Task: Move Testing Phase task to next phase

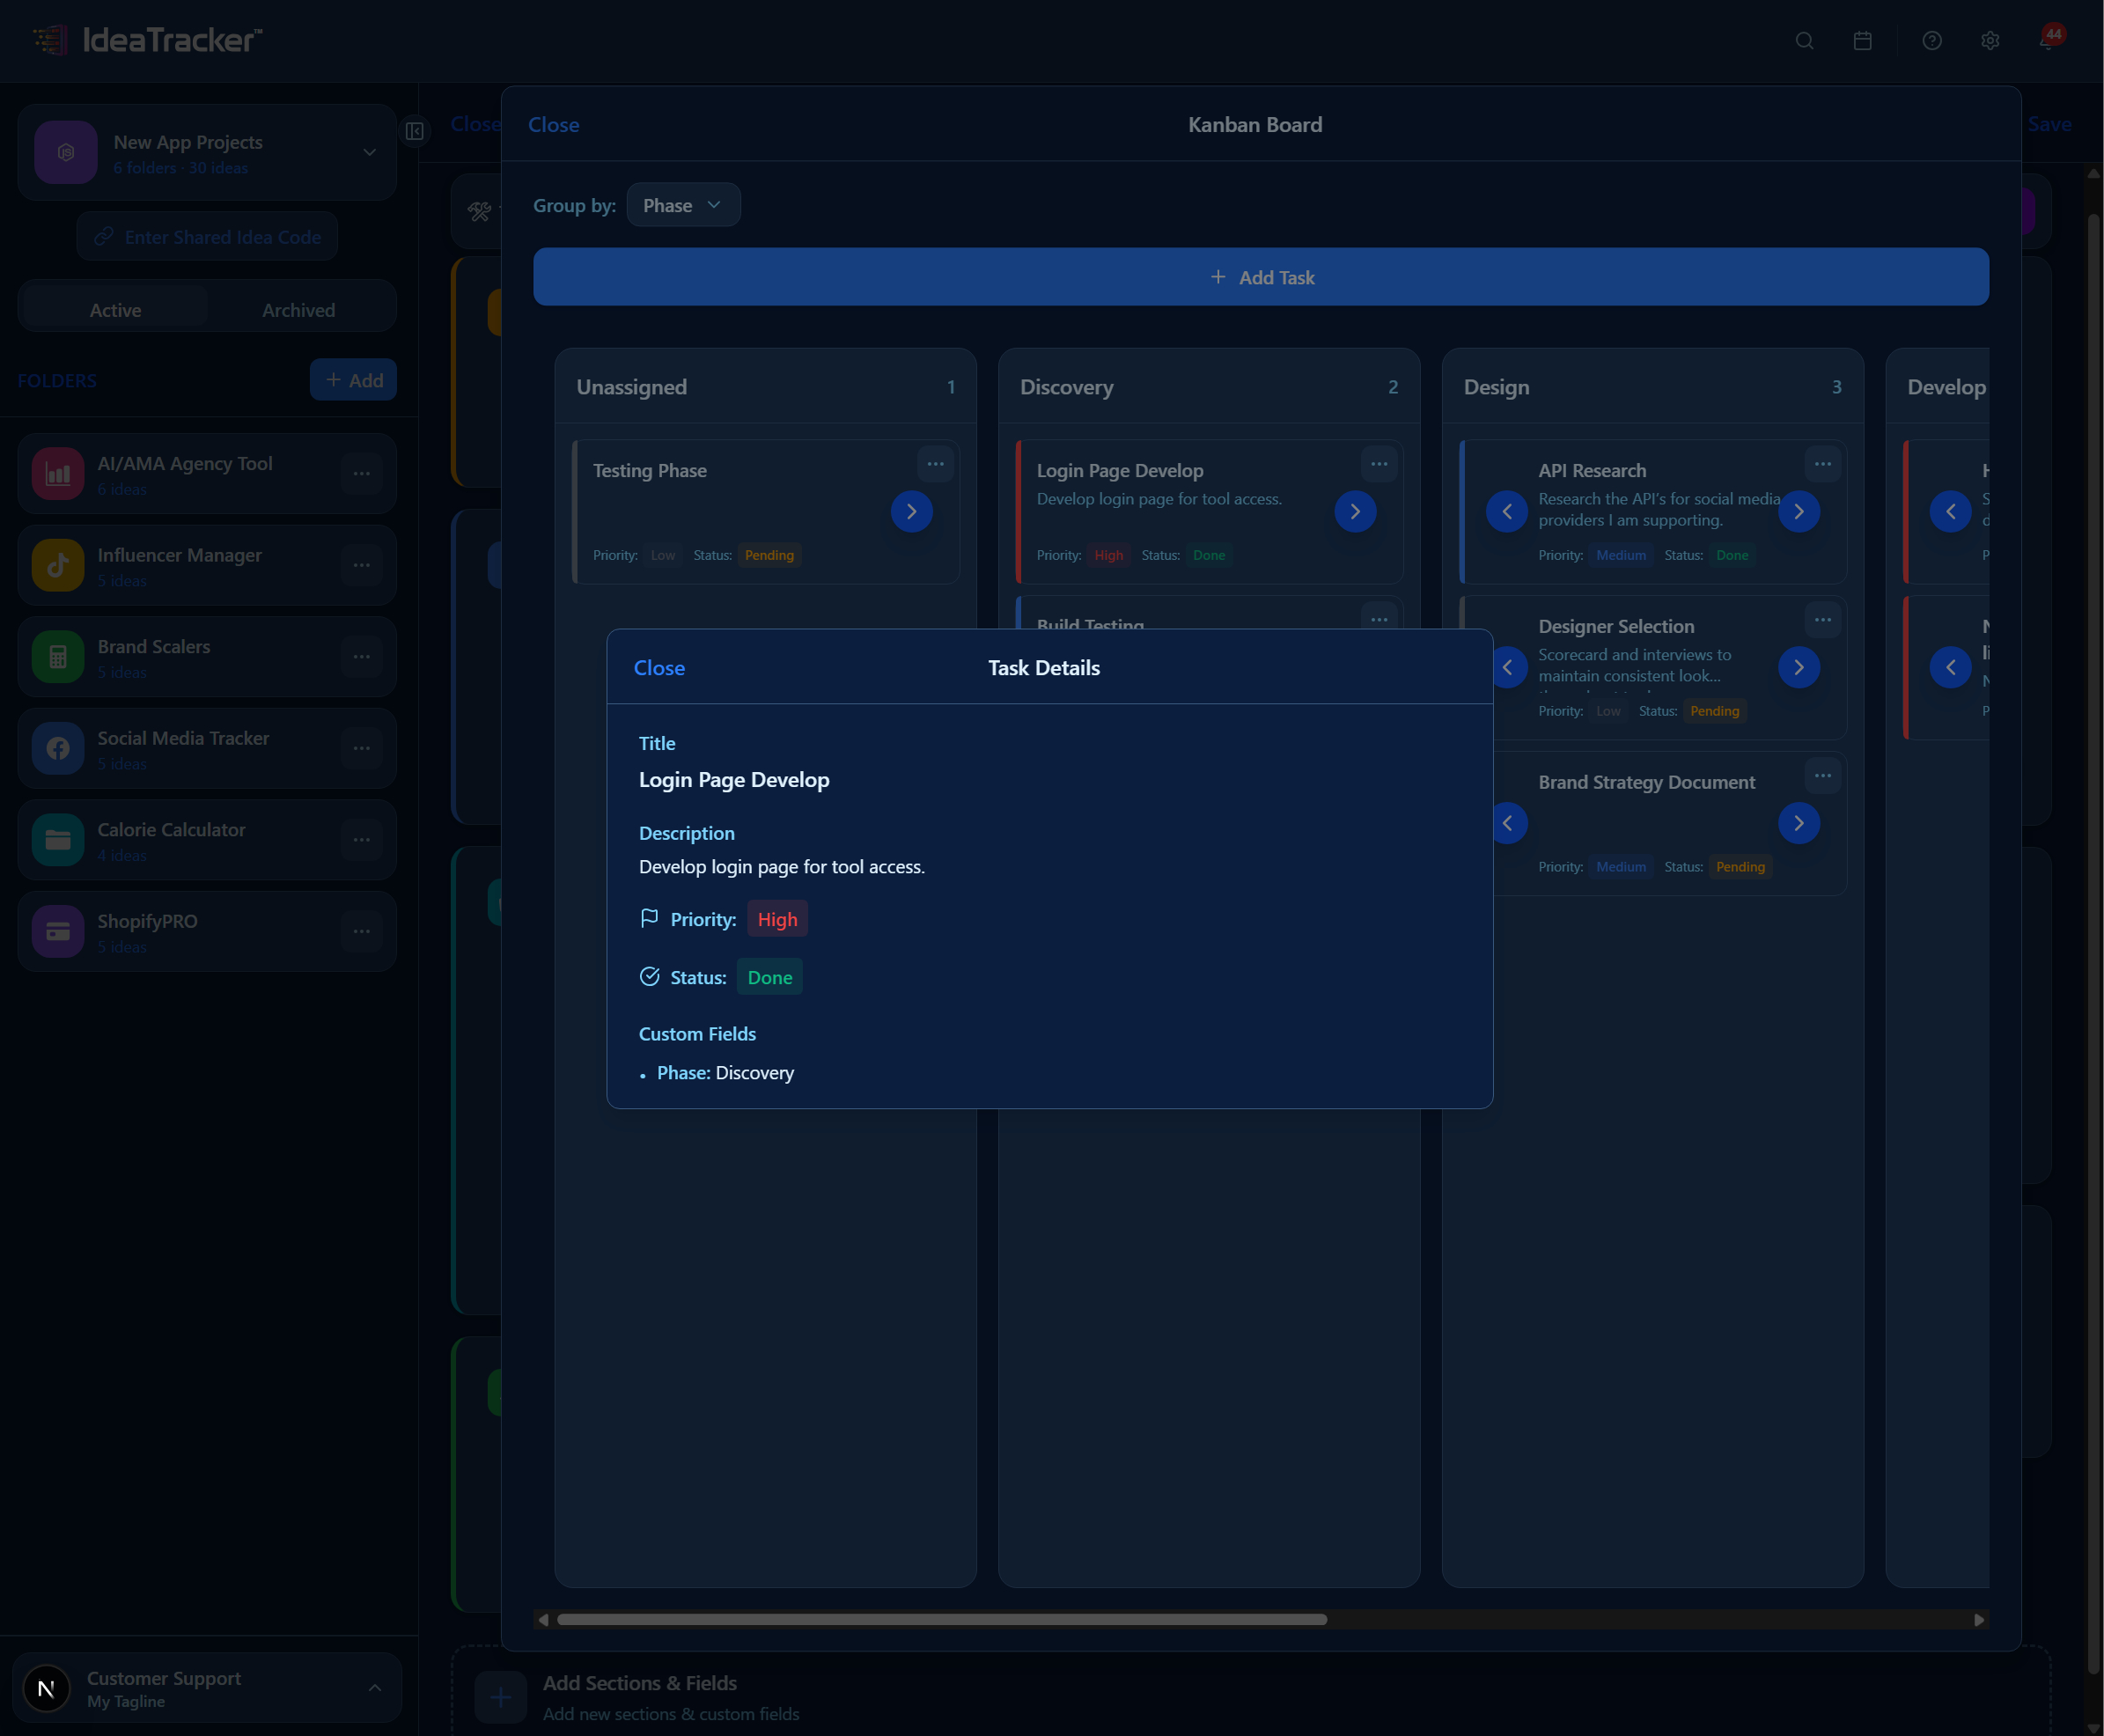Action: click(x=911, y=512)
